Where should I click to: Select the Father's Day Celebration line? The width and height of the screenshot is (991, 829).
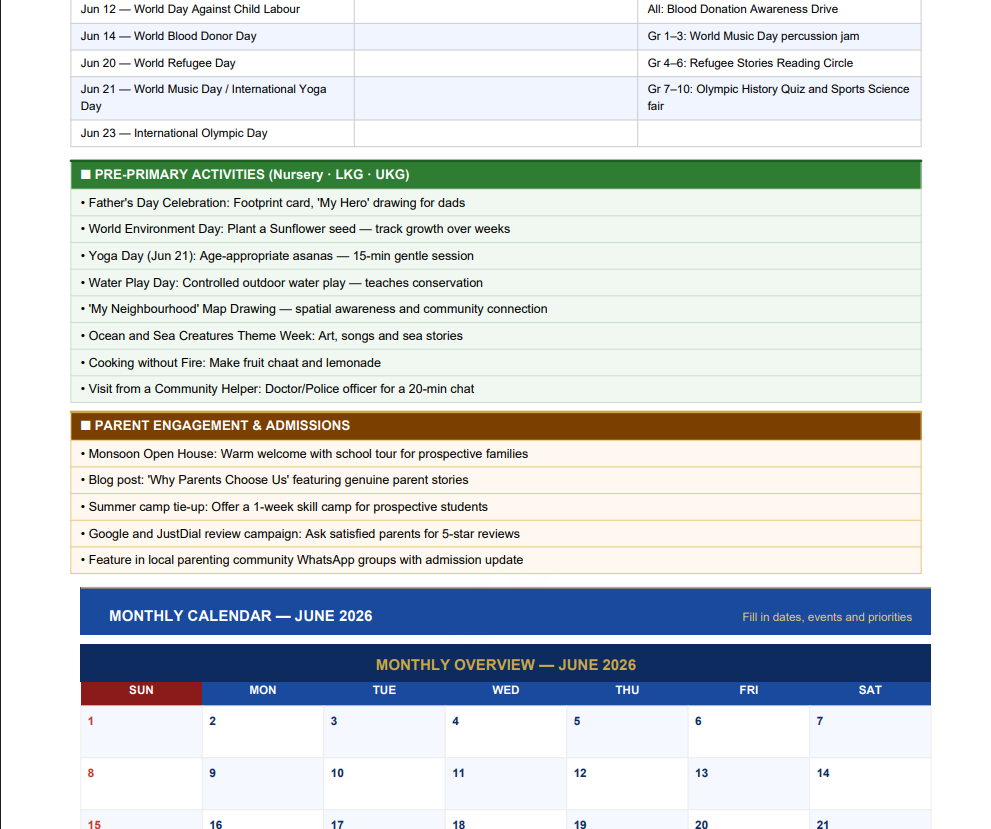pyautogui.click(x=496, y=203)
